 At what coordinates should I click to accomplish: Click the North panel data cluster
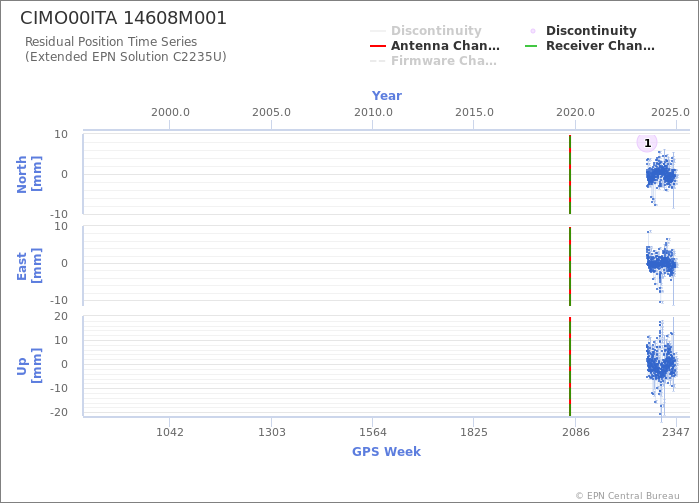662,175
